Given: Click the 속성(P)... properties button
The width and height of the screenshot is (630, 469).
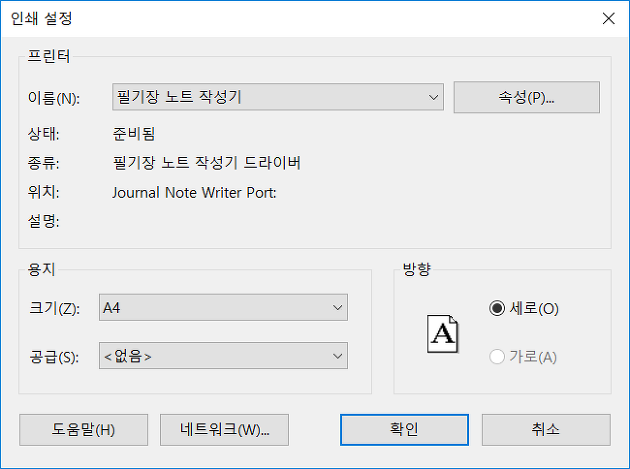Looking at the screenshot, I should pos(527,97).
